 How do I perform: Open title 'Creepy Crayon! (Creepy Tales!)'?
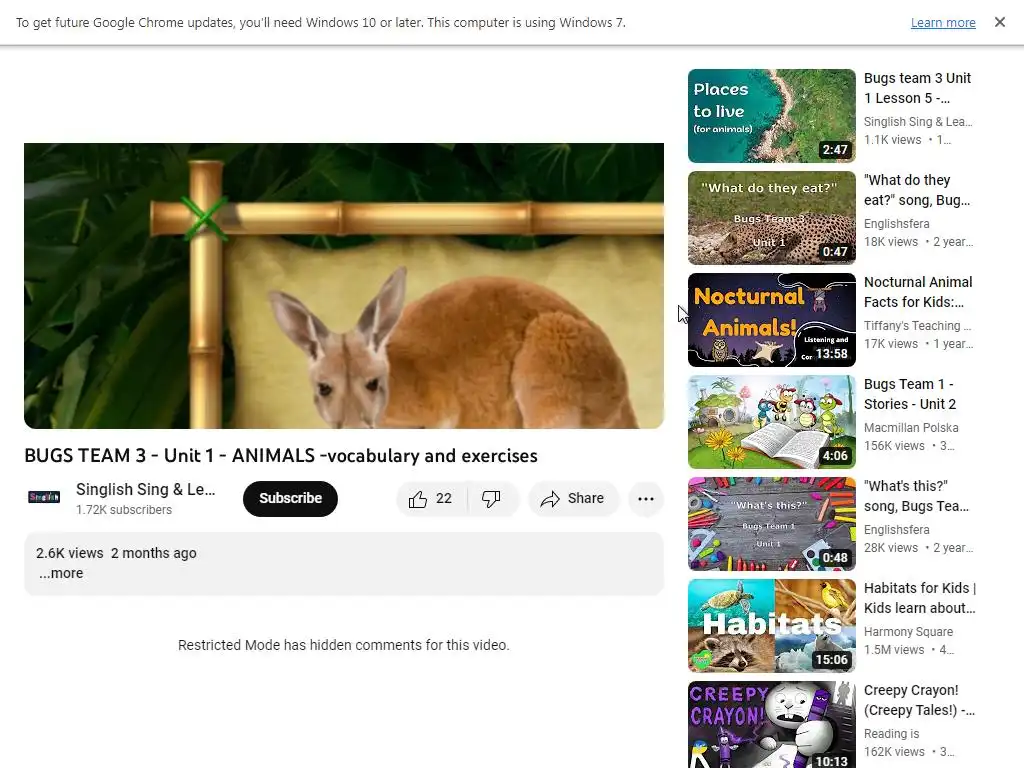(x=920, y=700)
